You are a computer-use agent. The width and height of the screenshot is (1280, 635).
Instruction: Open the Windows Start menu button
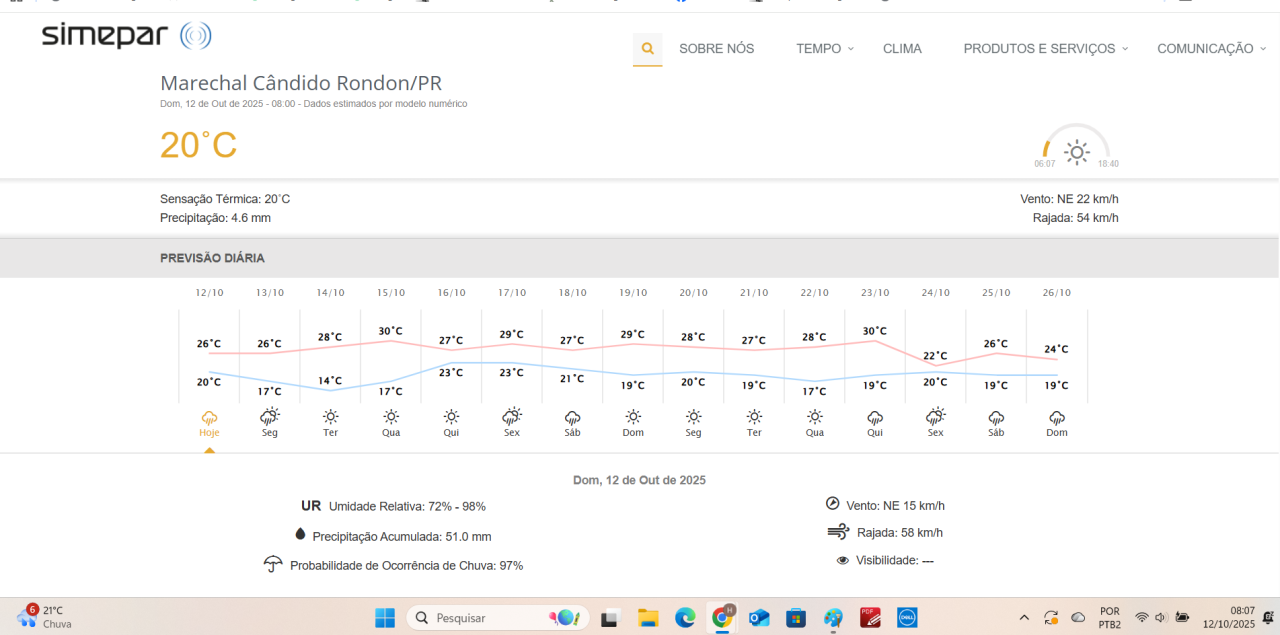click(x=385, y=618)
